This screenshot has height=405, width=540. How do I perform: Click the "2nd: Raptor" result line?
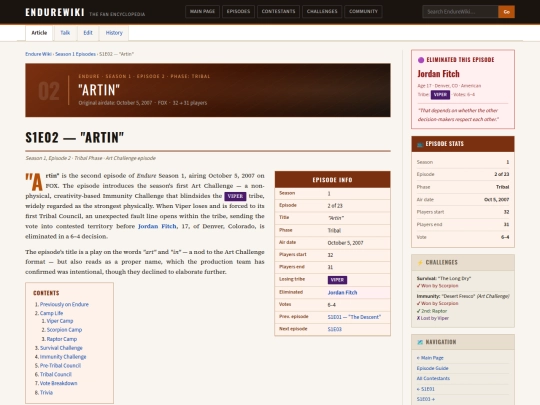(x=432, y=311)
